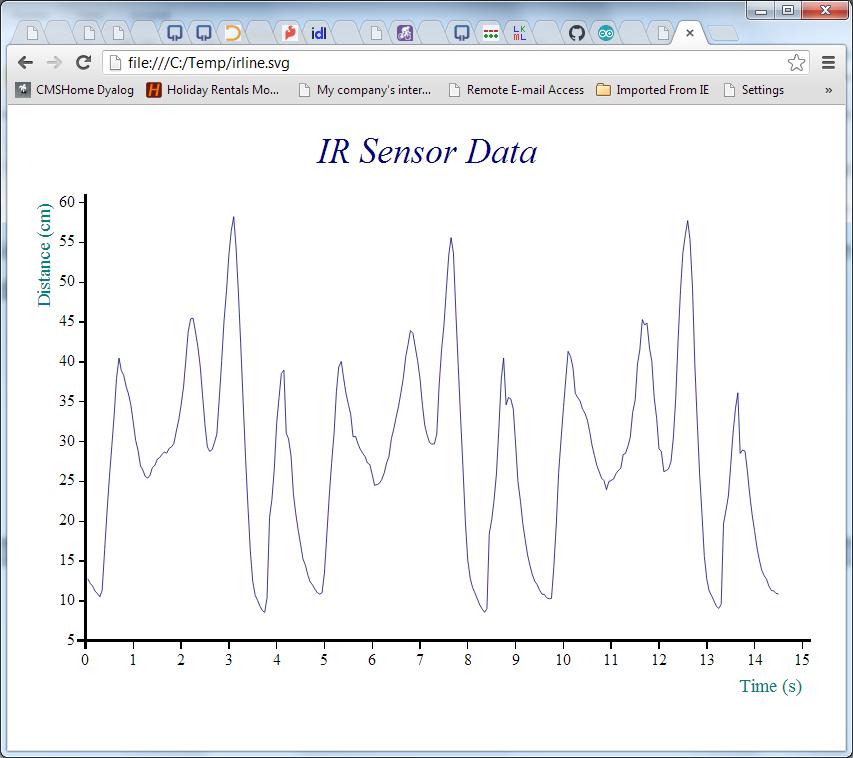Open the Chrome hamburger menu

coord(828,63)
